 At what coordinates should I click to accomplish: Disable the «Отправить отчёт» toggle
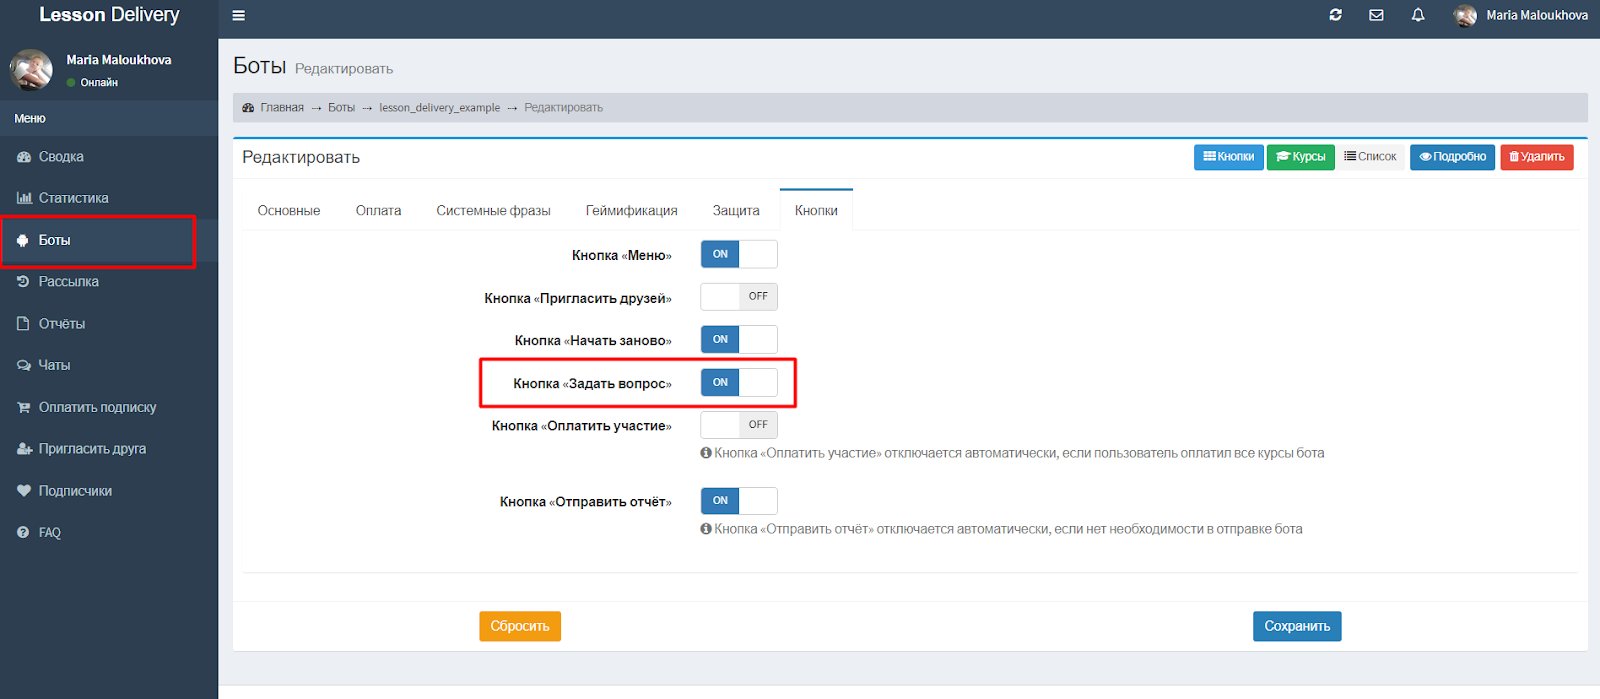point(738,501)
